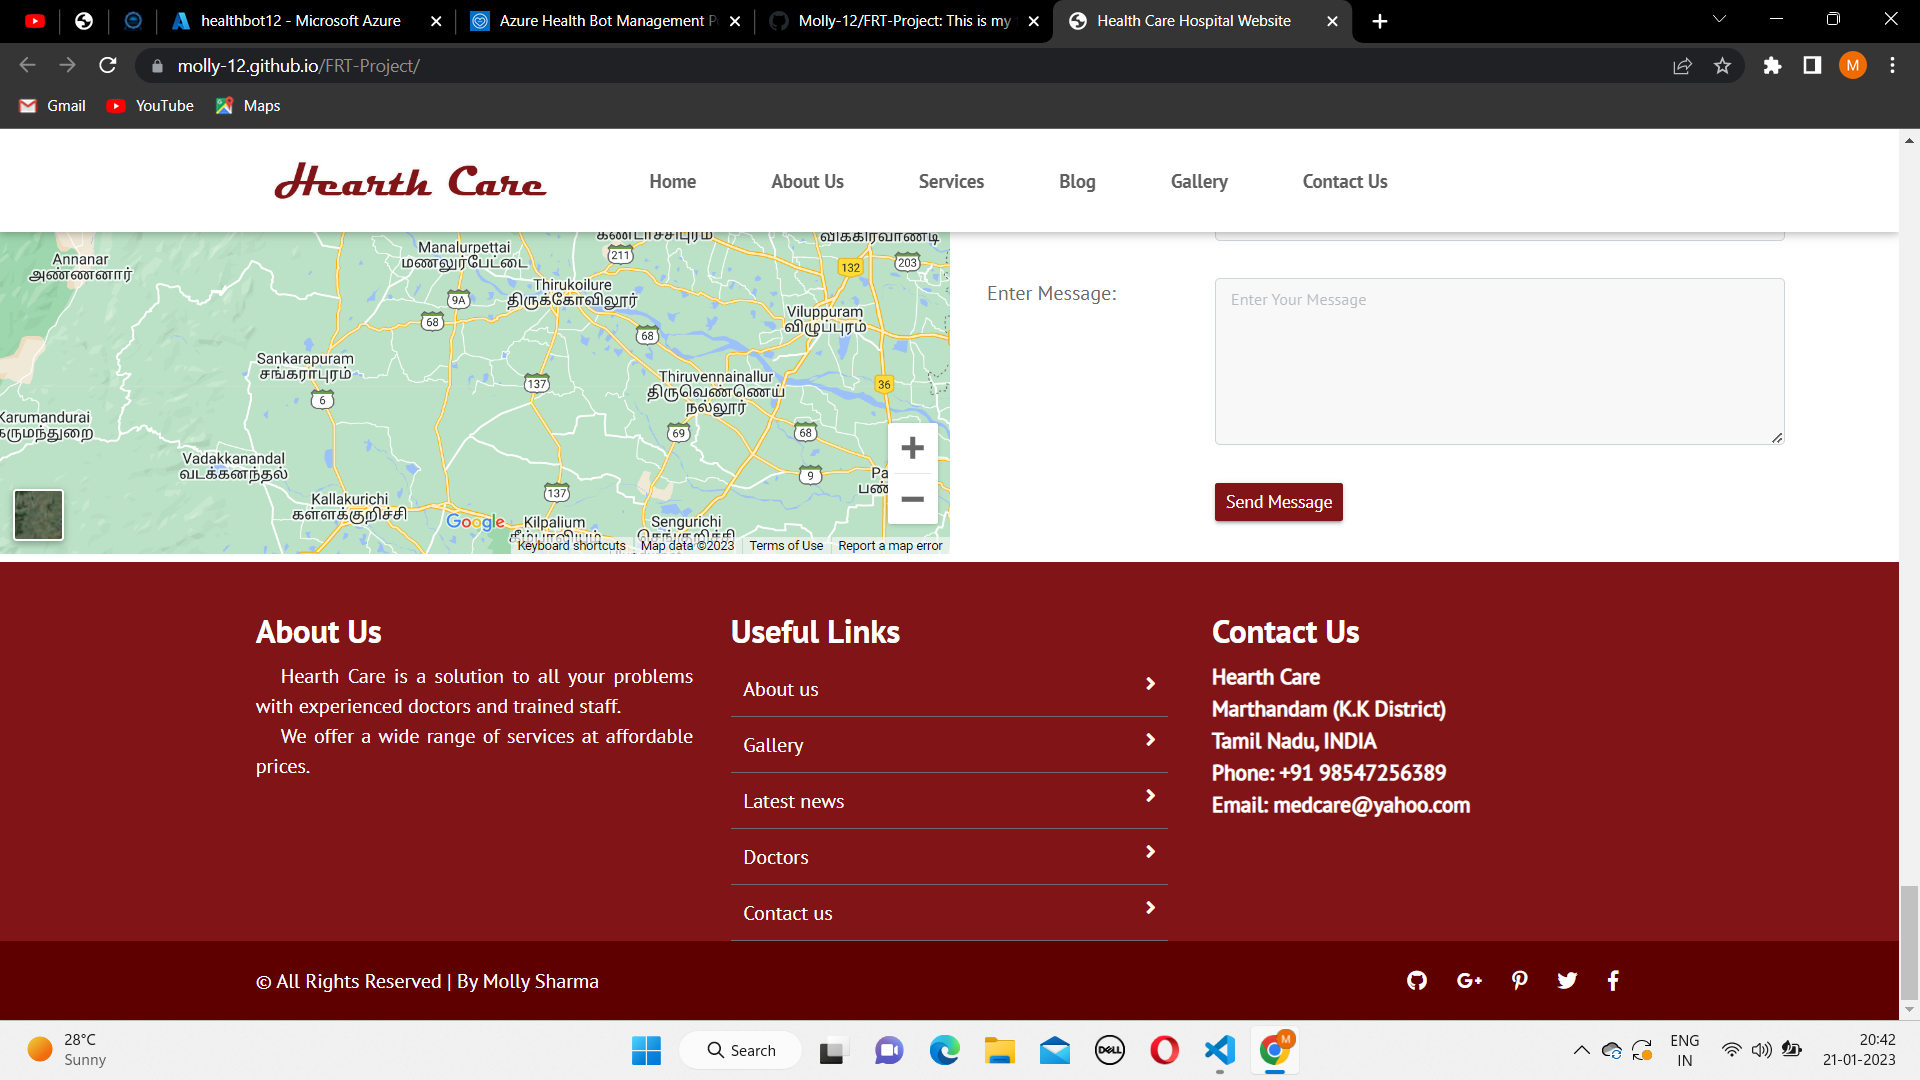Click the Pinterest footer icon
The height and width of the screenshot is (1080, 1920).
click(1519, 980)
